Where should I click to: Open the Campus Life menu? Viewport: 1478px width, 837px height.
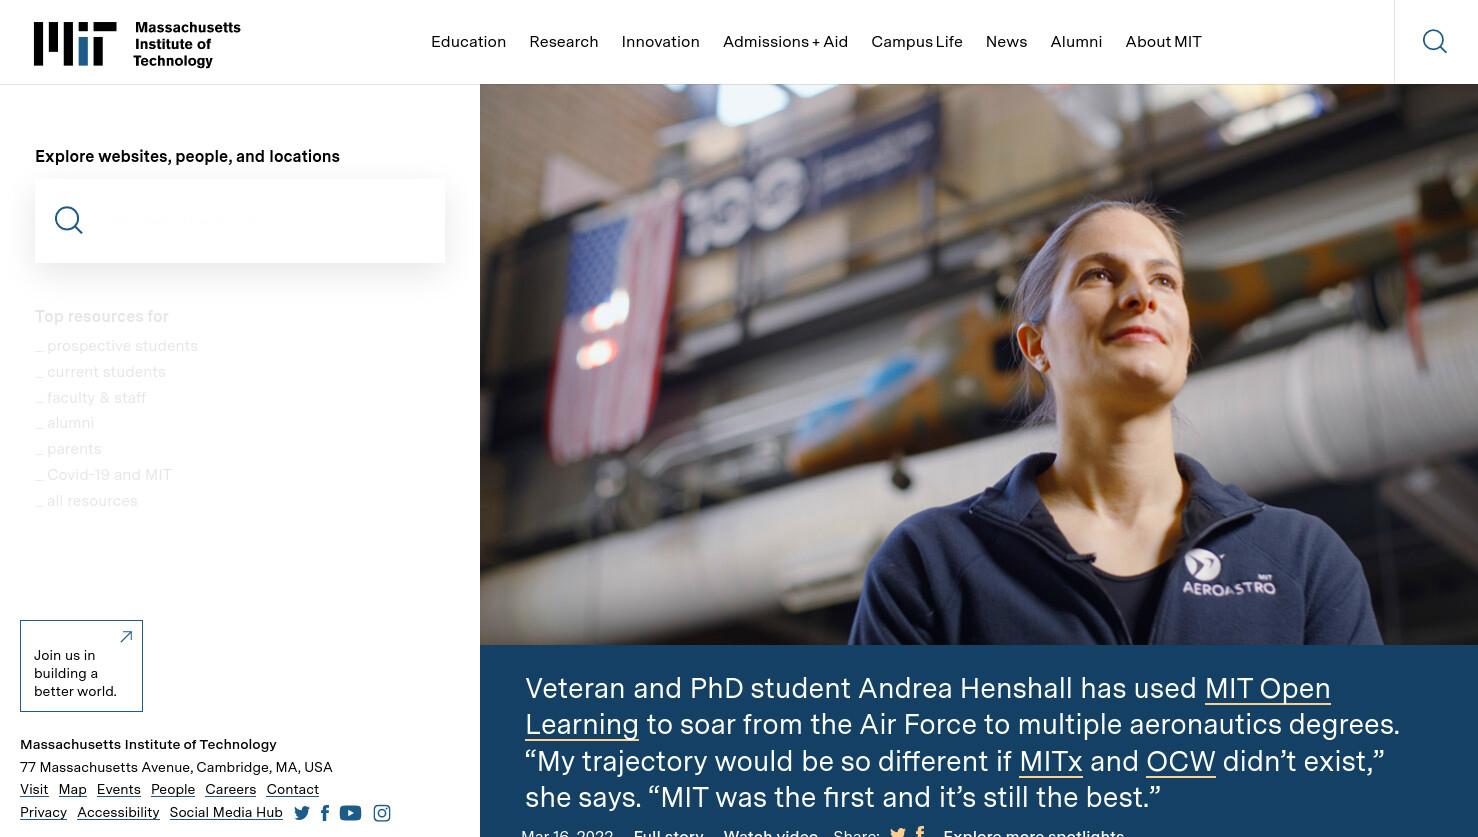point(917,42)
